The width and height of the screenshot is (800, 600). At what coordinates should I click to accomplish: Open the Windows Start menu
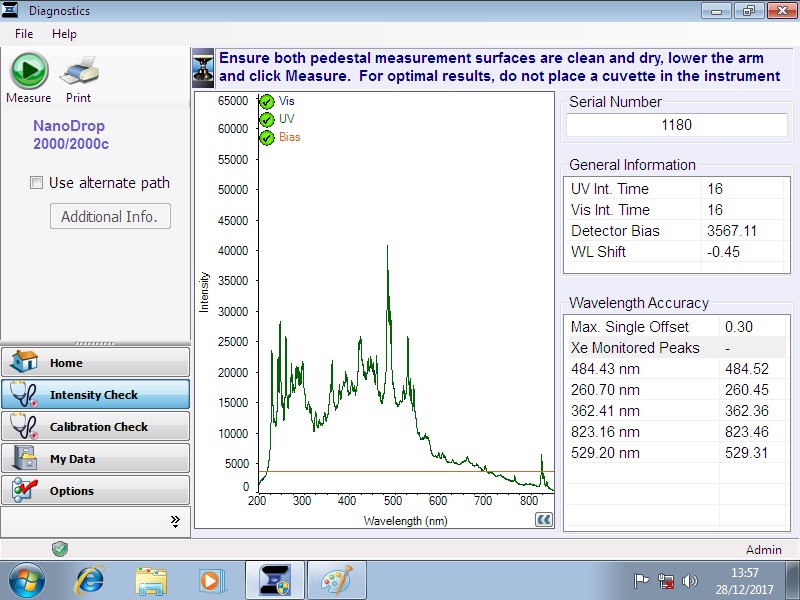pyautogui.click(x=27, y=580)
